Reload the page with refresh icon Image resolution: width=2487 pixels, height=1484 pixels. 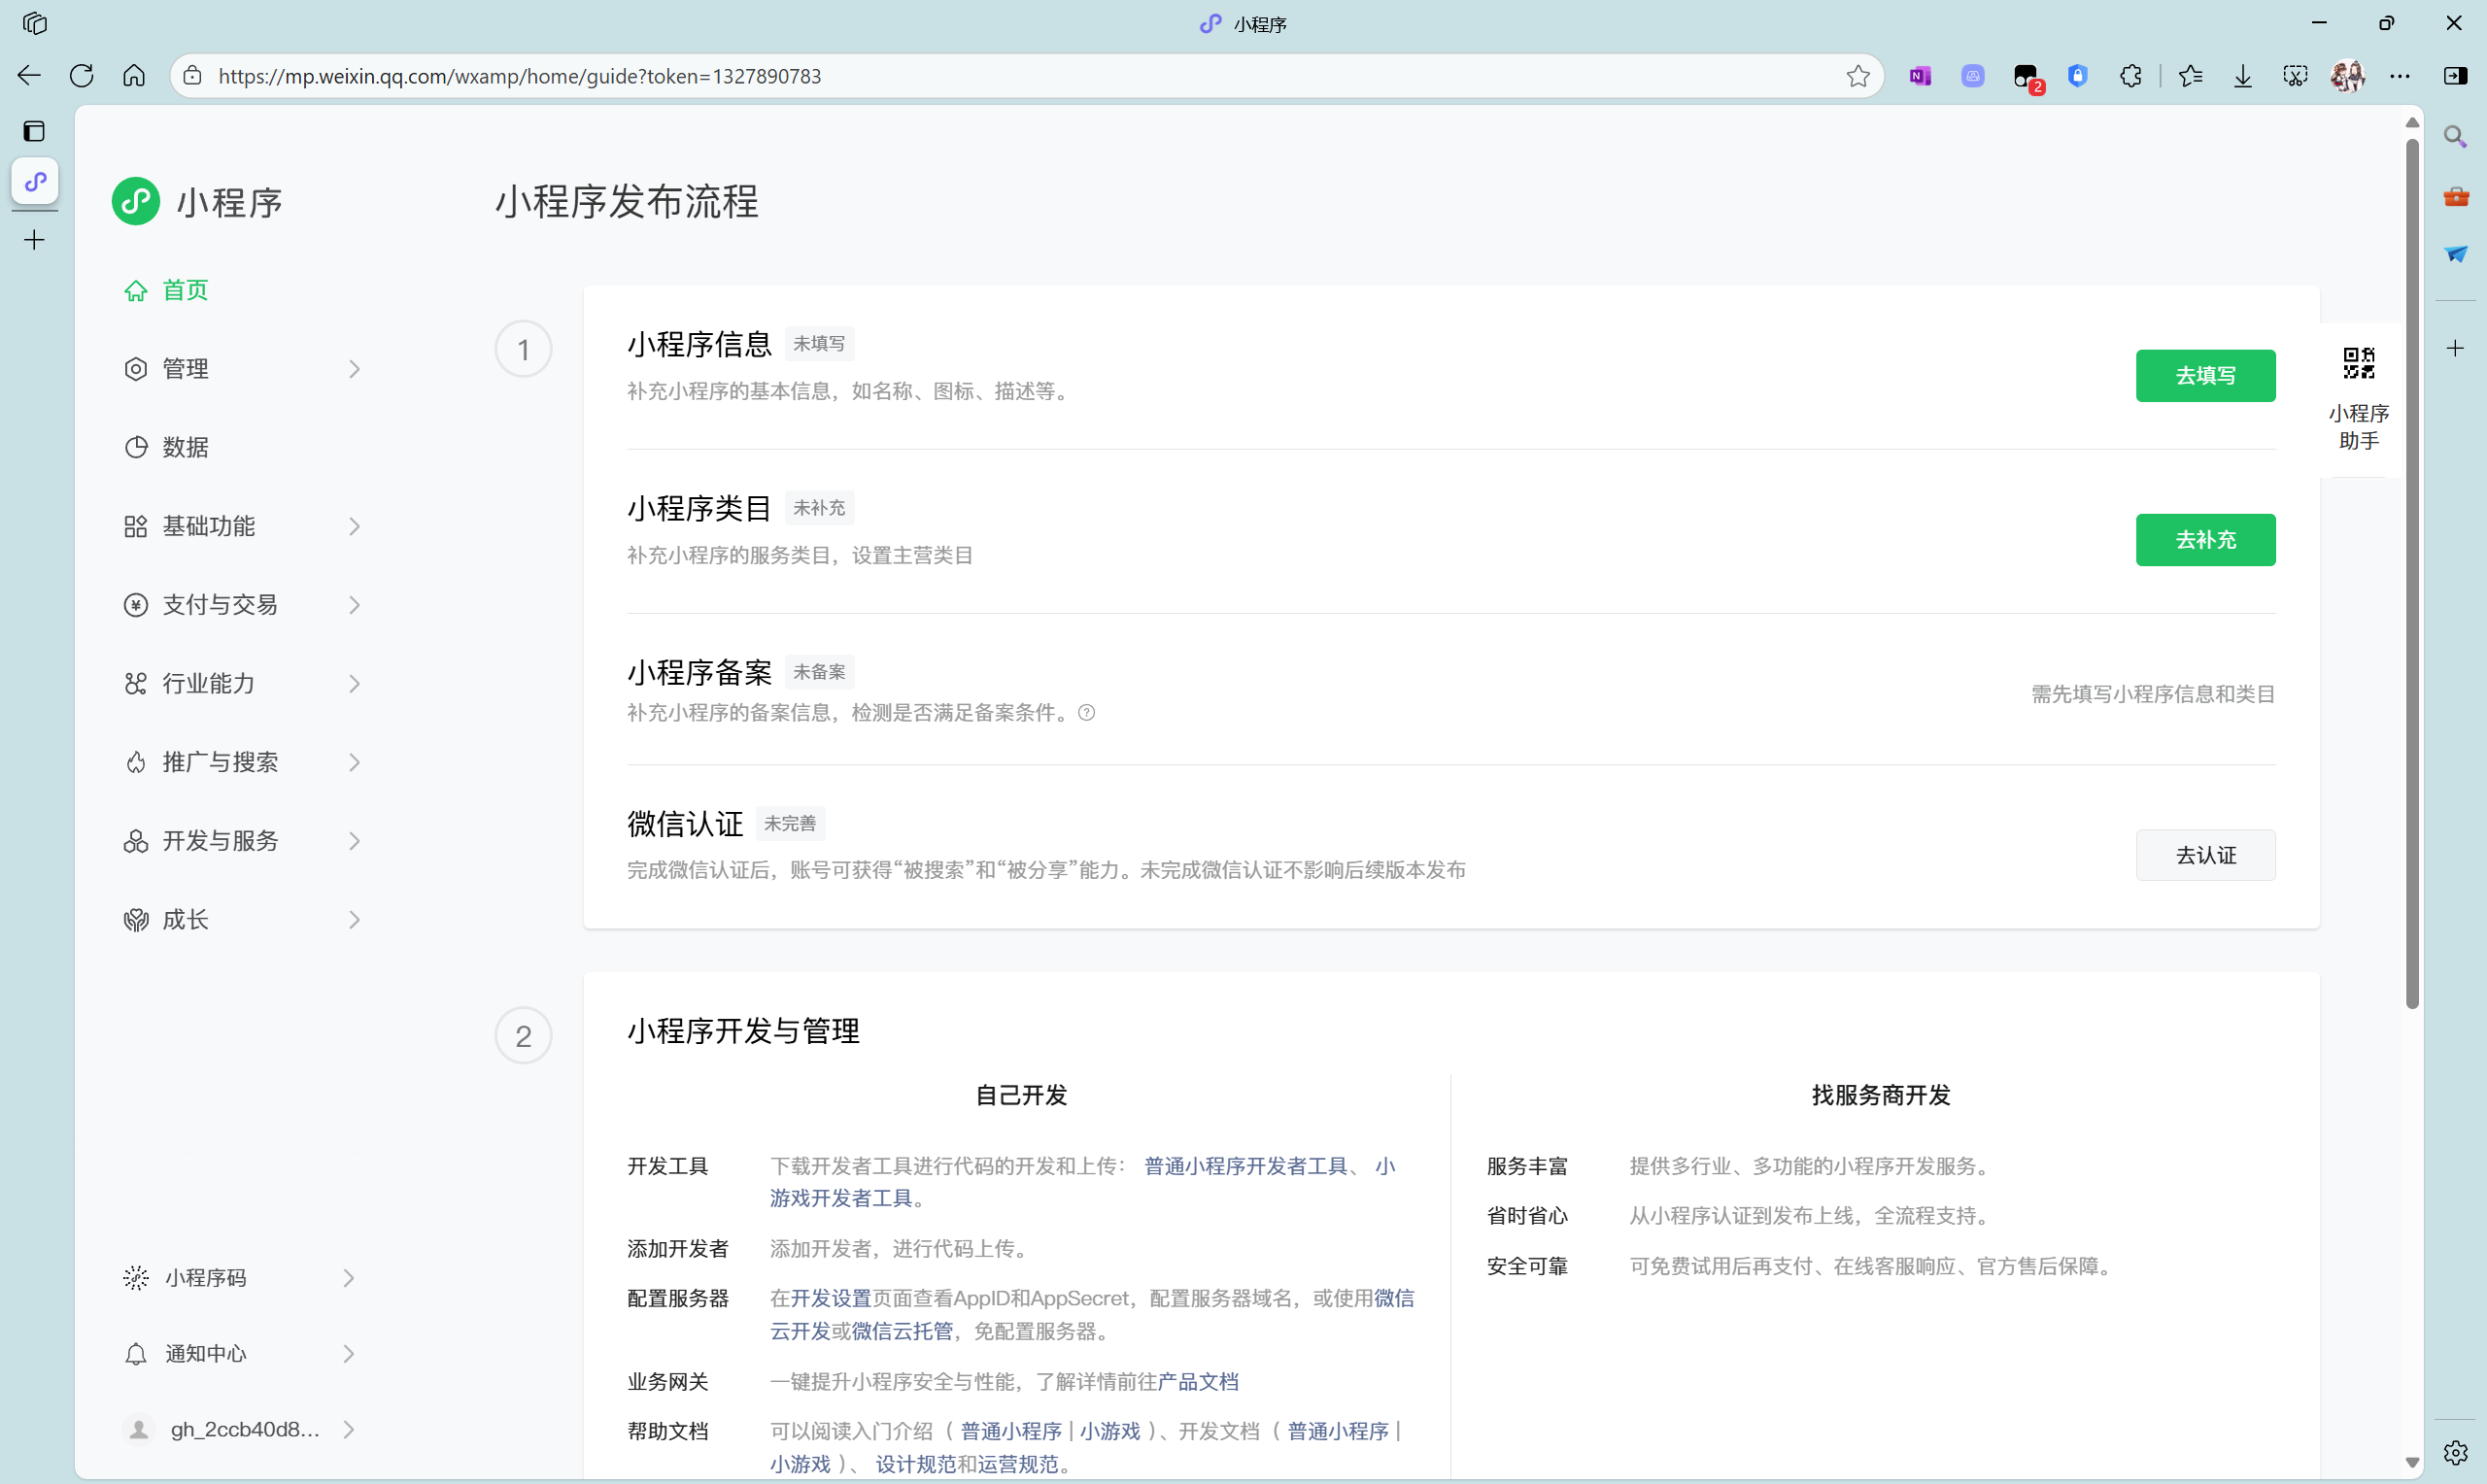[x=82, y=76]
